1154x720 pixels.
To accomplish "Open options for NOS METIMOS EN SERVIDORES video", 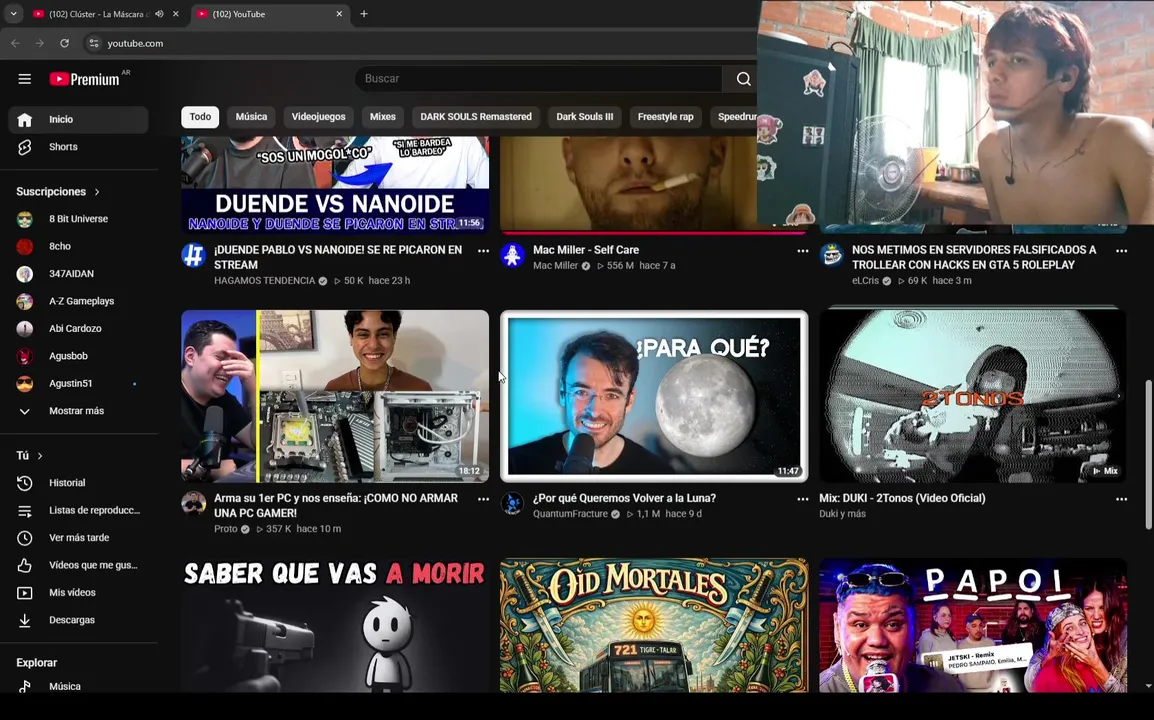I will (x=1121, y=251).
